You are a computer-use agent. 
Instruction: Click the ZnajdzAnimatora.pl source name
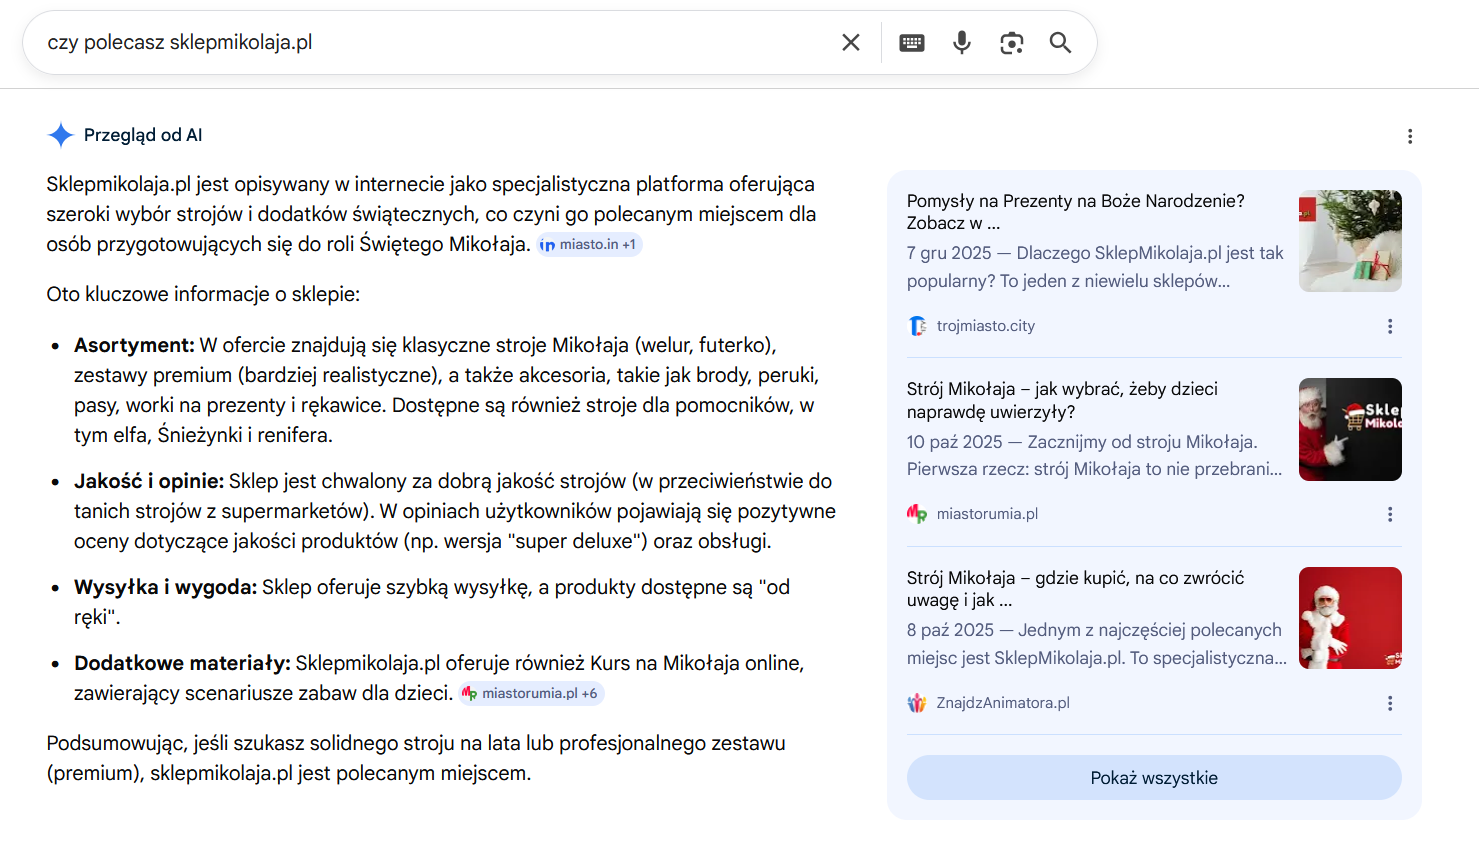[x=1003, y=703]
